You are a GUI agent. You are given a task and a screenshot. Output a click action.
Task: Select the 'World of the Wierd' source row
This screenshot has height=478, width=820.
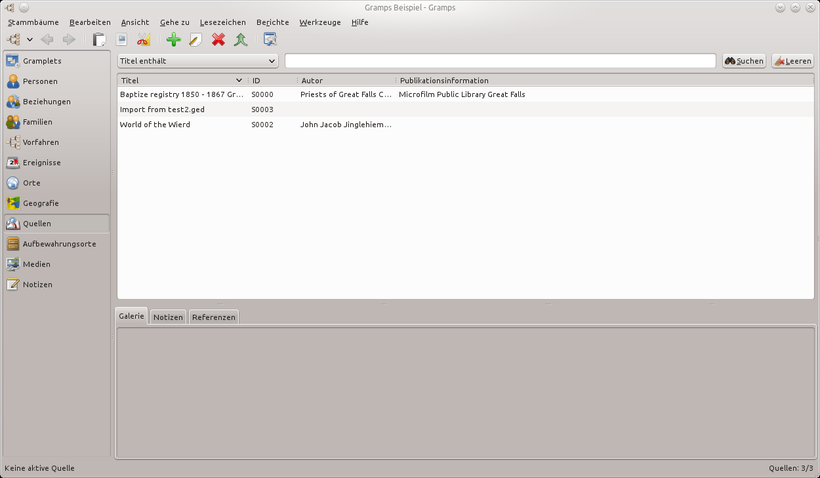465,124
